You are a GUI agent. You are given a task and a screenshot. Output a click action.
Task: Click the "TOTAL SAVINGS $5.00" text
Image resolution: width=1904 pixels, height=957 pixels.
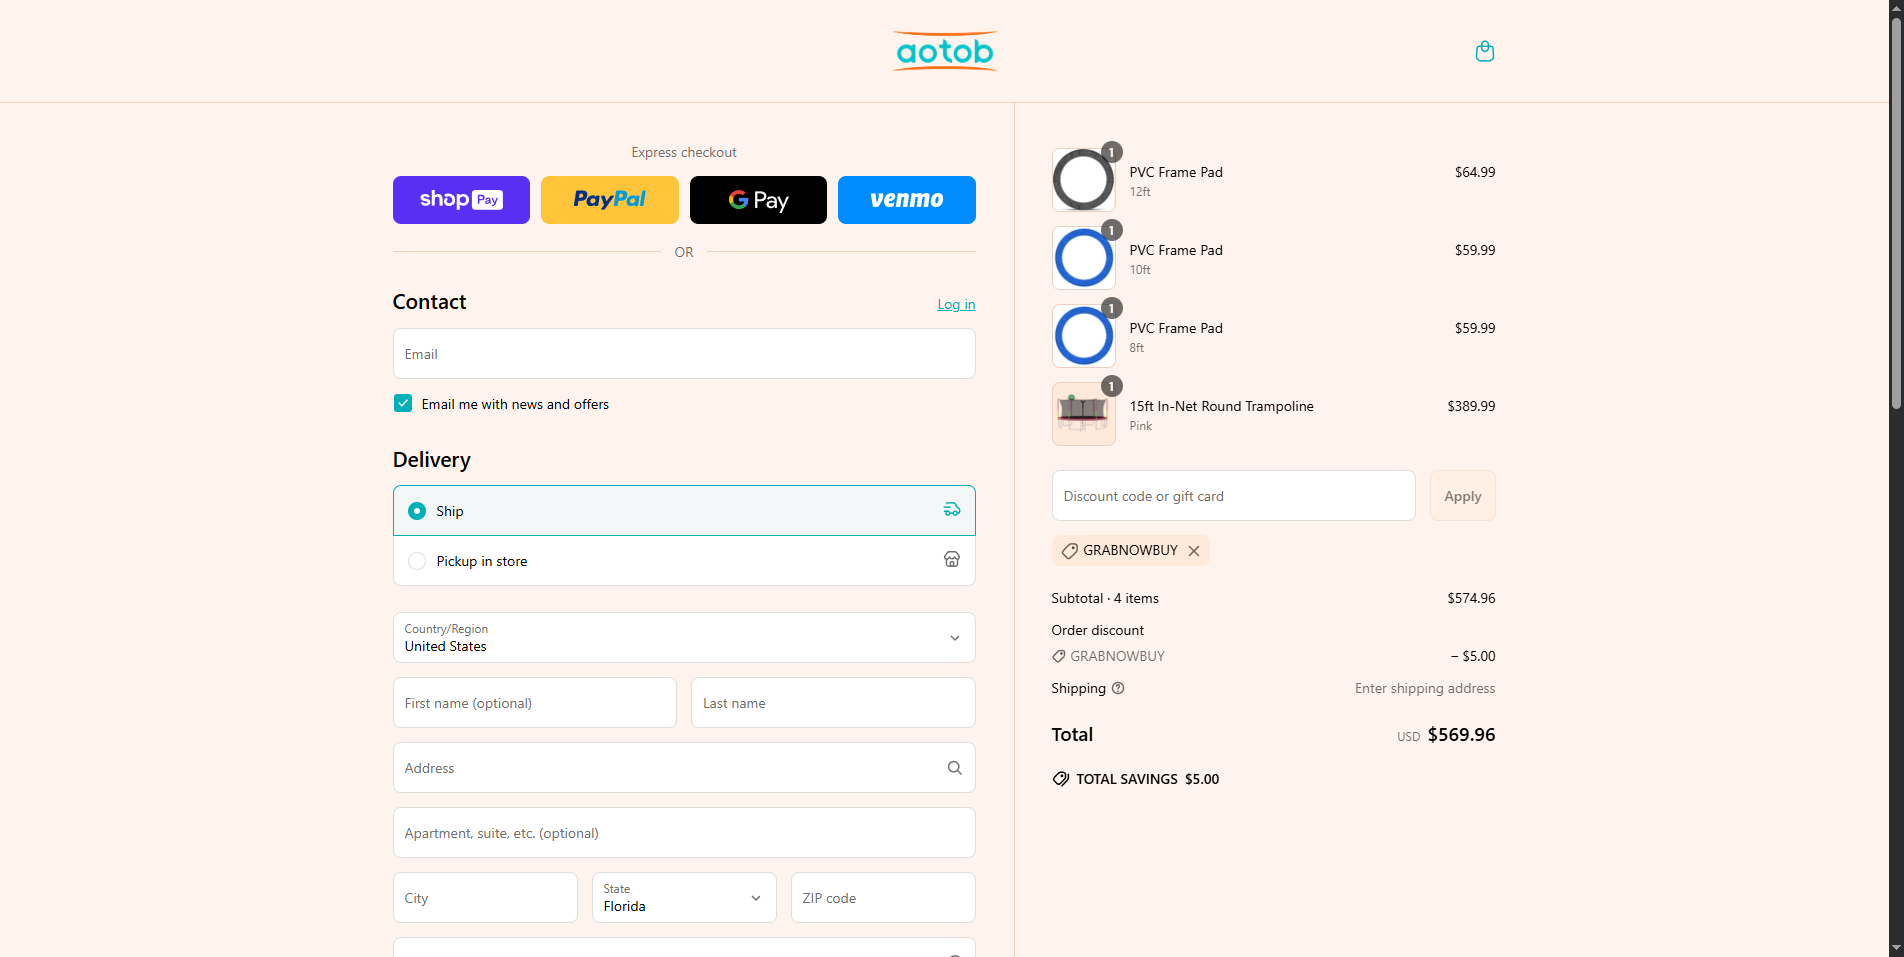click(1148, 779)
